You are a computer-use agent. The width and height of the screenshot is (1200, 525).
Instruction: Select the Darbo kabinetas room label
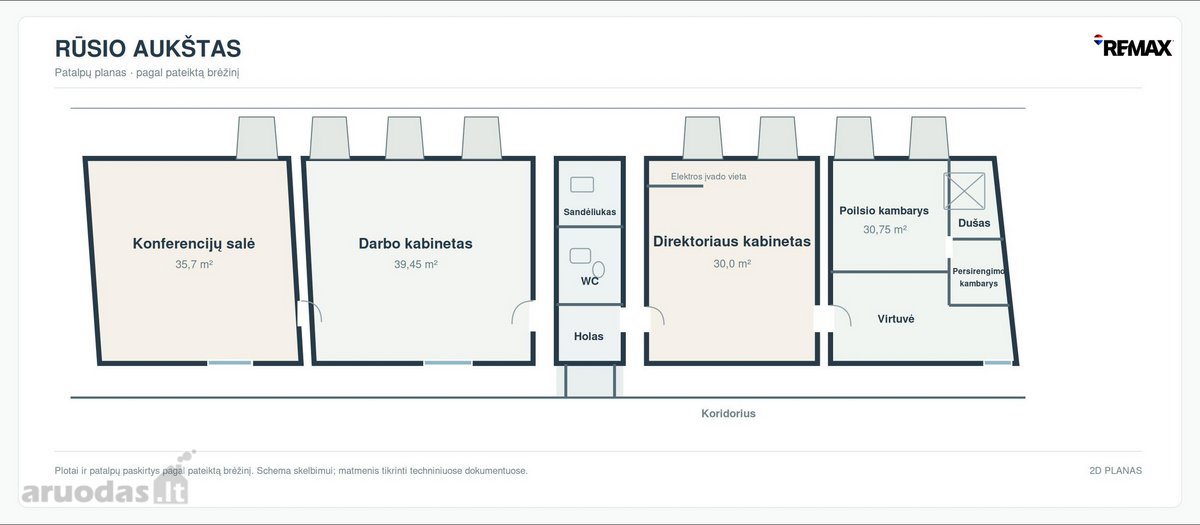[416, 243]
